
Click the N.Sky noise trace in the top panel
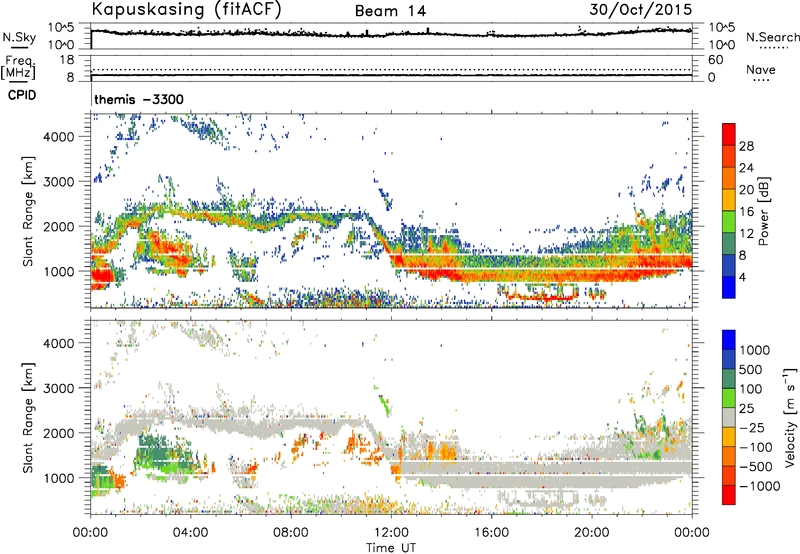391,34
